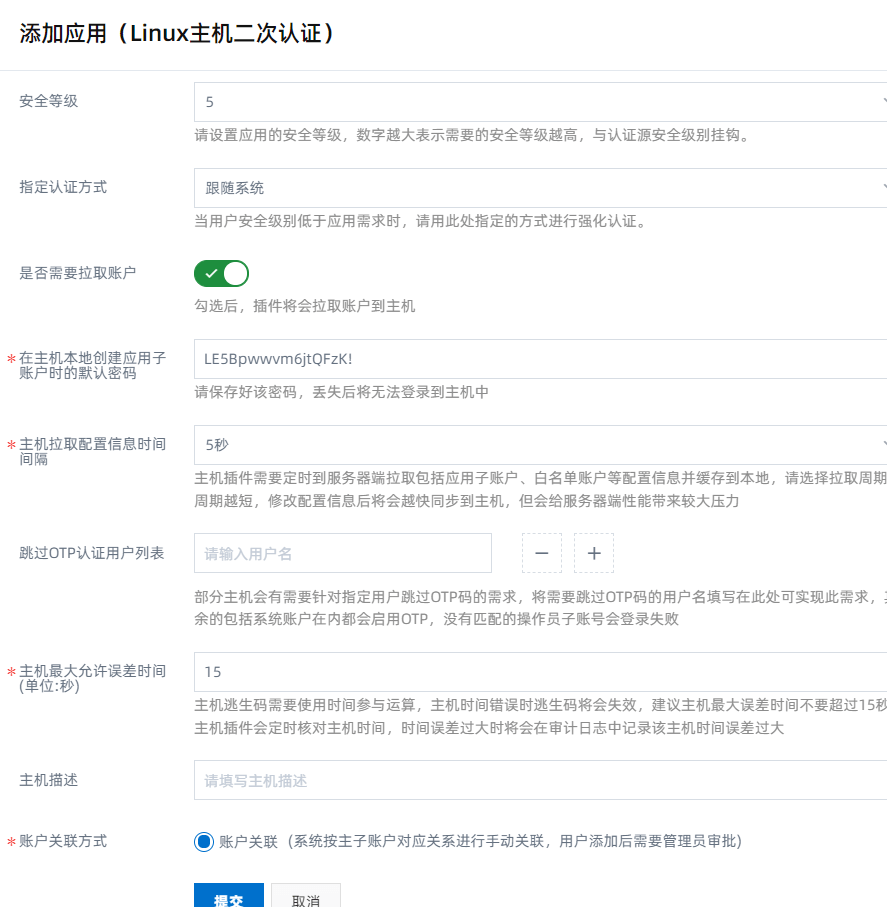Click the max error time field showing 15
This screenshot has height=907, width=887.
pos(540,672)
